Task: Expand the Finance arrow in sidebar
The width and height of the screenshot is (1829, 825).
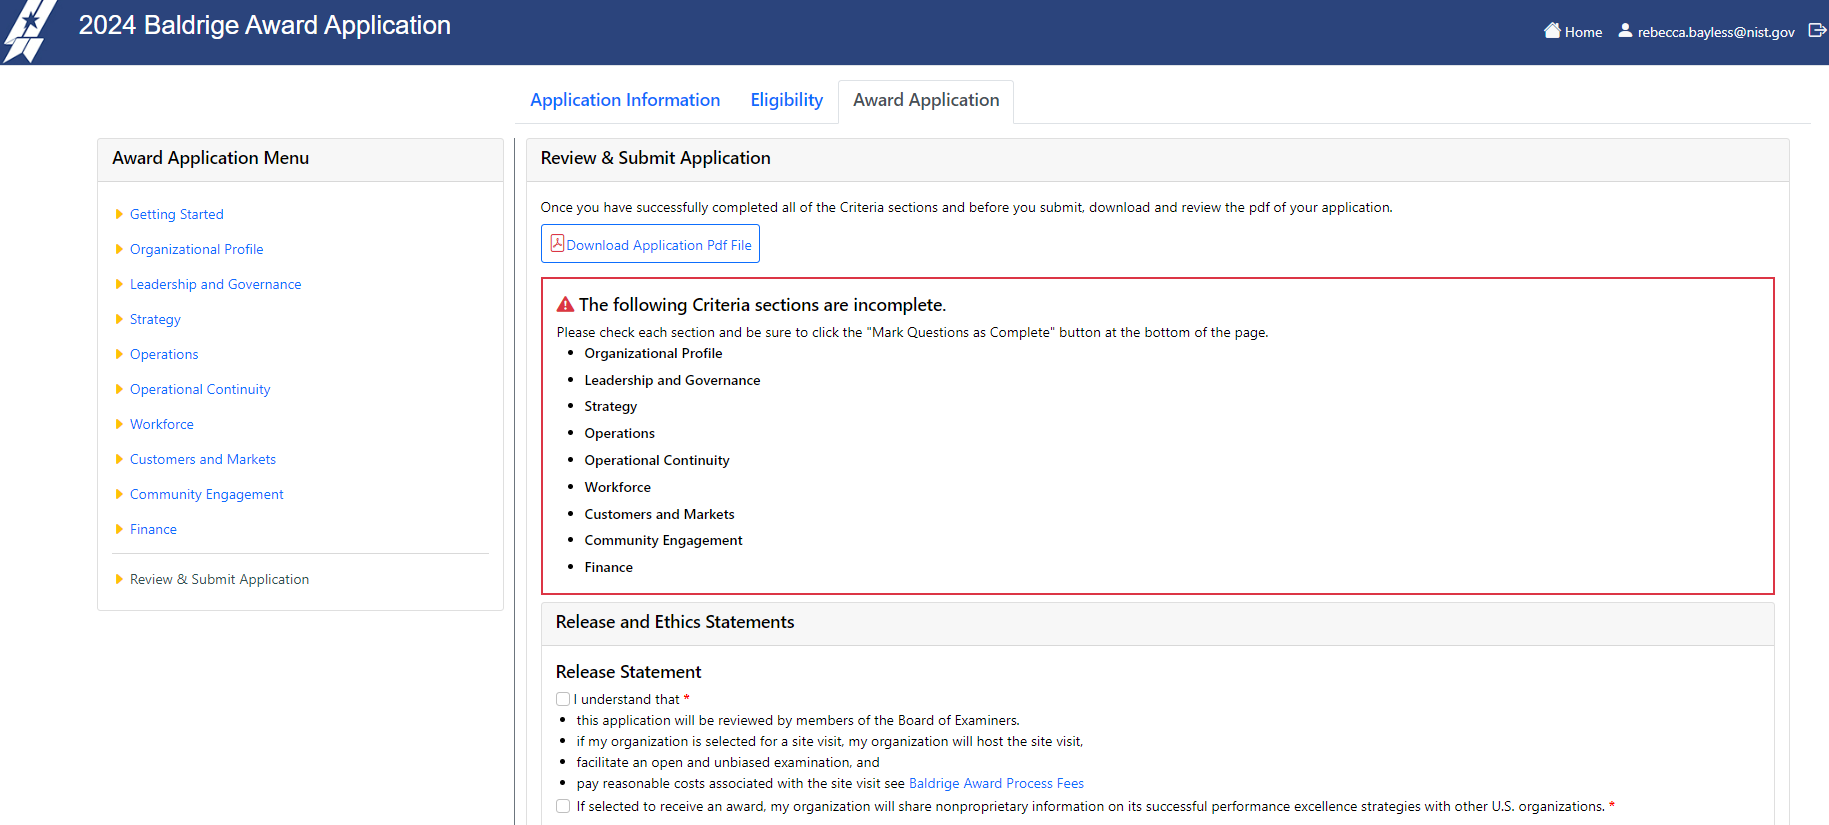Action: pos(119,529)
